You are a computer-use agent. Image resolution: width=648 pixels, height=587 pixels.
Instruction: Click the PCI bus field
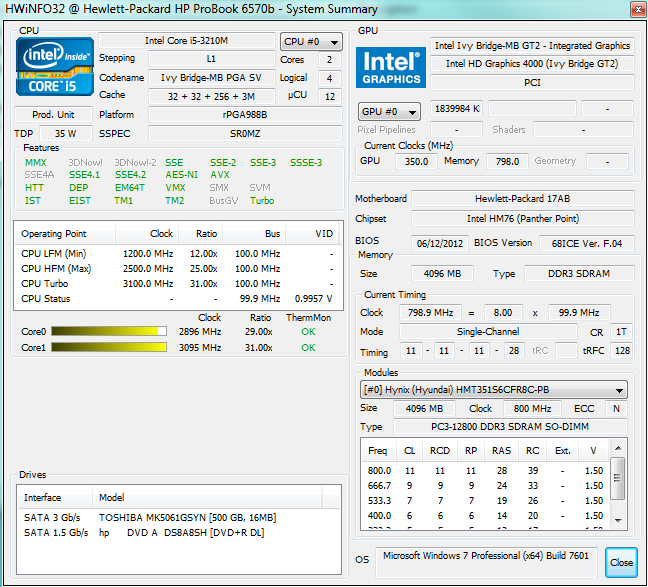[x=532, y=82]
